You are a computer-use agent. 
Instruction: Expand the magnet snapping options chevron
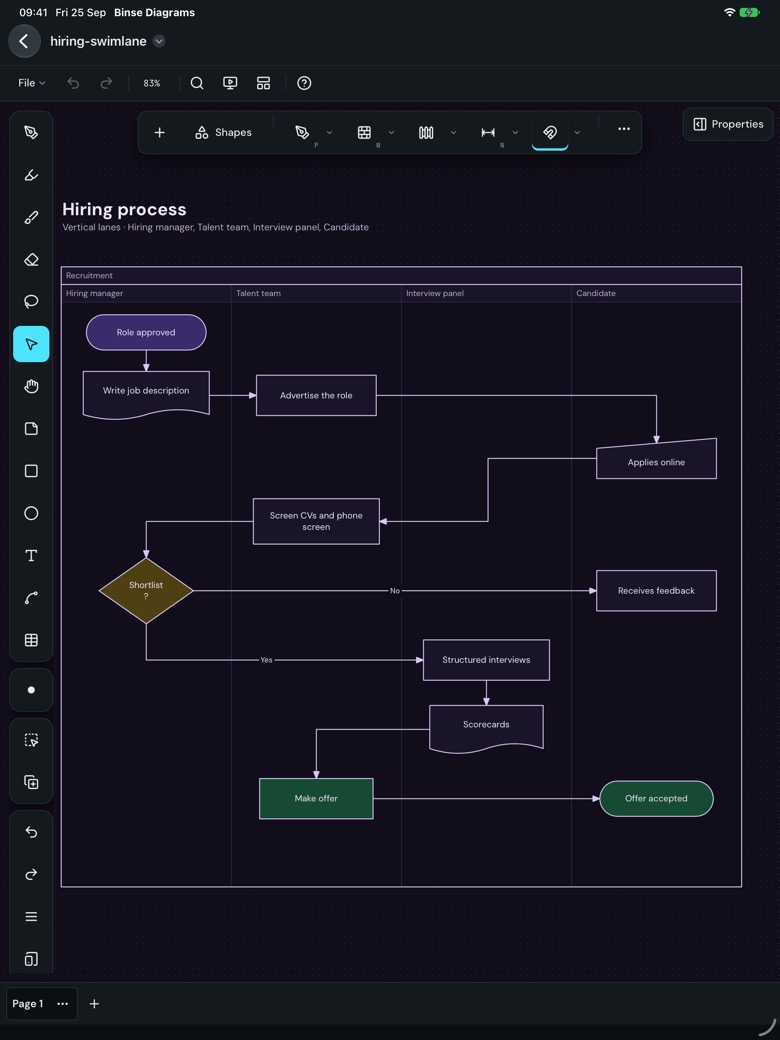pos(577,133)
